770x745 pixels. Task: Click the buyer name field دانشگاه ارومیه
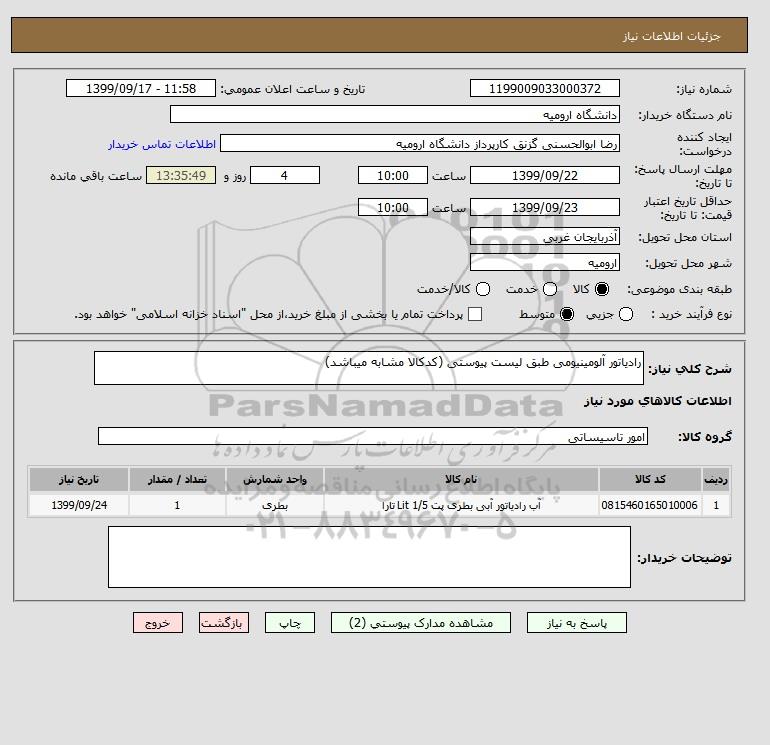pyautogui.click(x=395, y=114)
